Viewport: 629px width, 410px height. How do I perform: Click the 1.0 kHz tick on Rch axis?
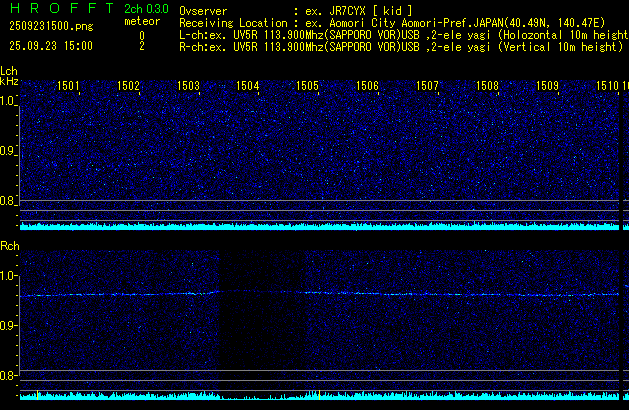click(8, 275)
